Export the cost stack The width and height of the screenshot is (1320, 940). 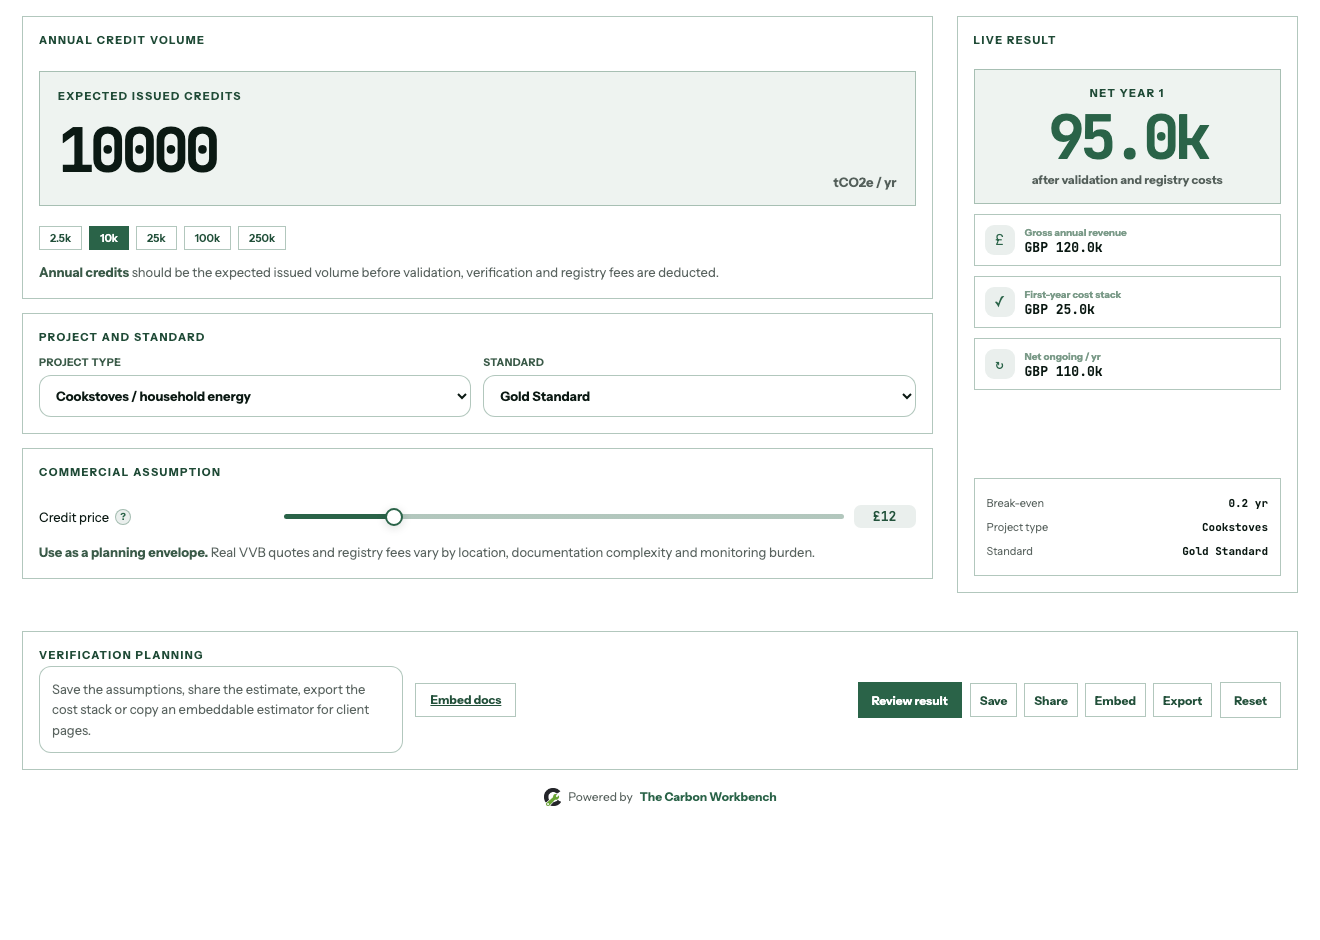[x=1182, y=700]
